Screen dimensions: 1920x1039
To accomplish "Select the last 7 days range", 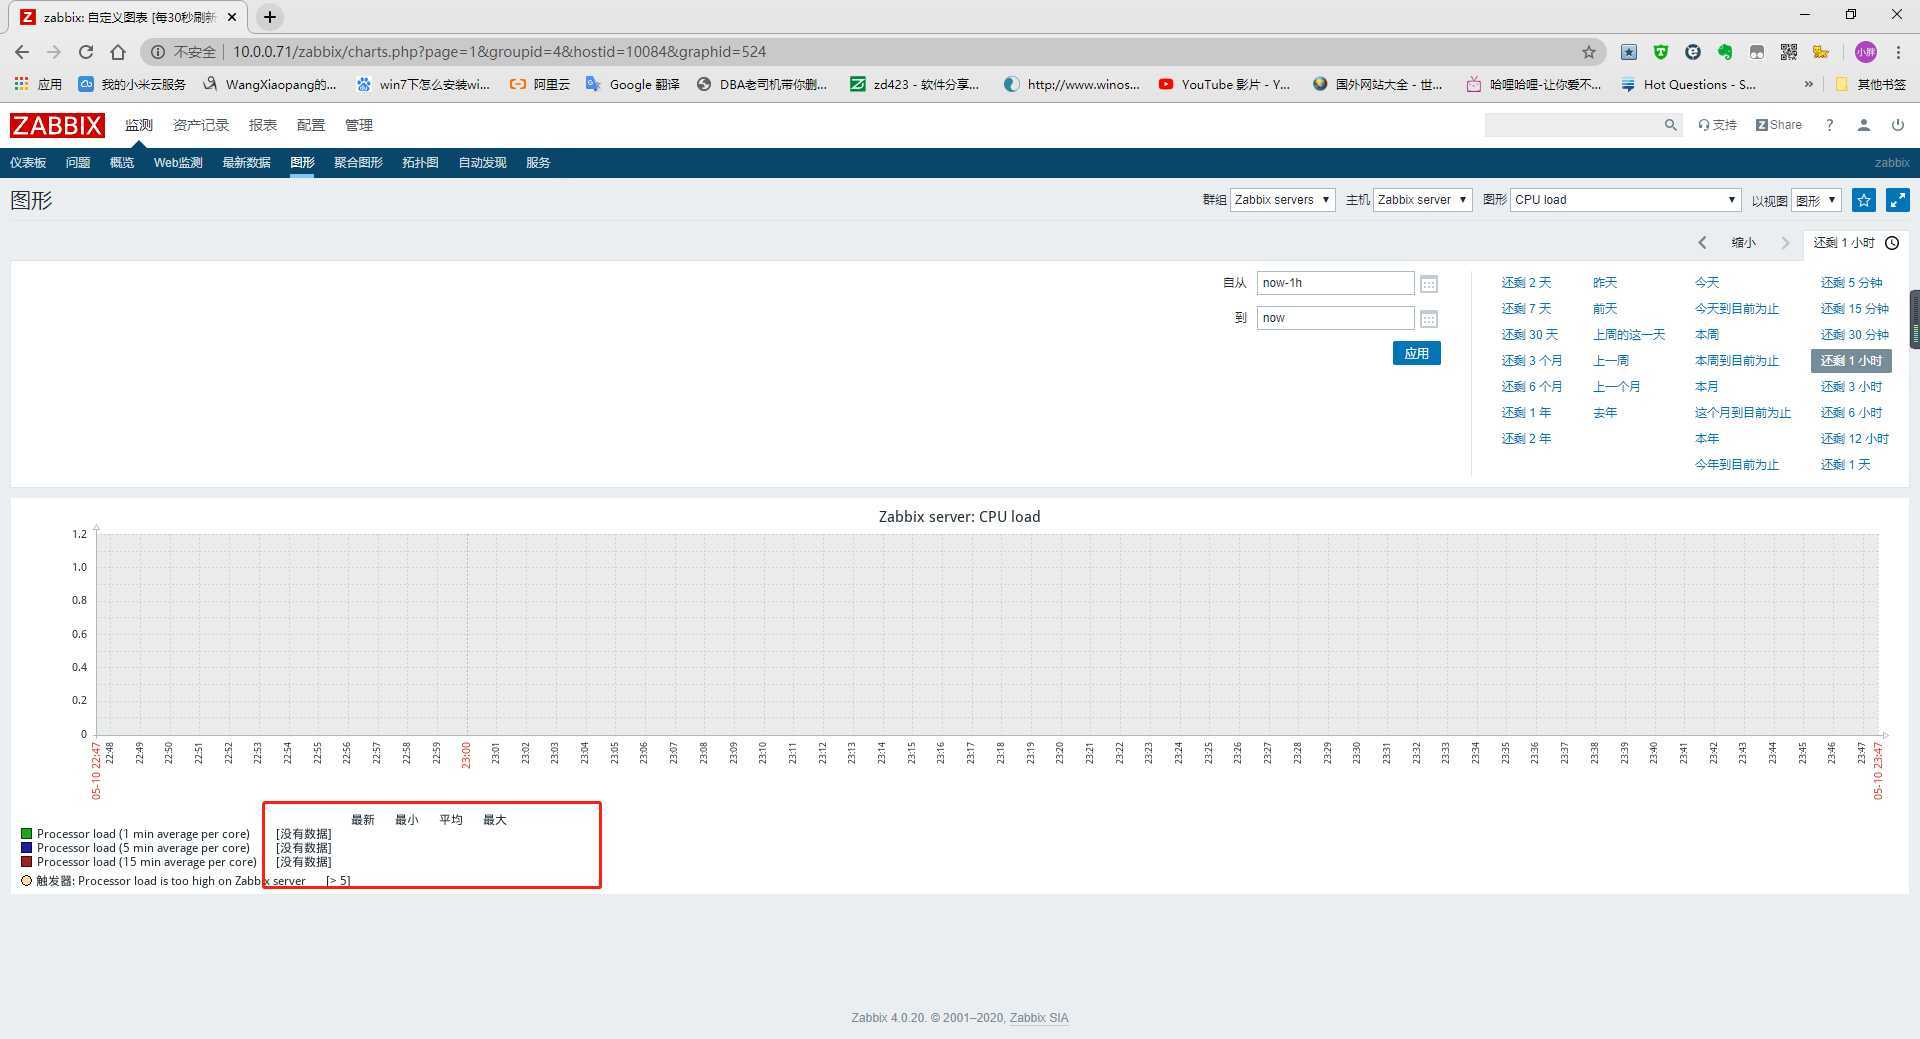I will (1526, 309).
